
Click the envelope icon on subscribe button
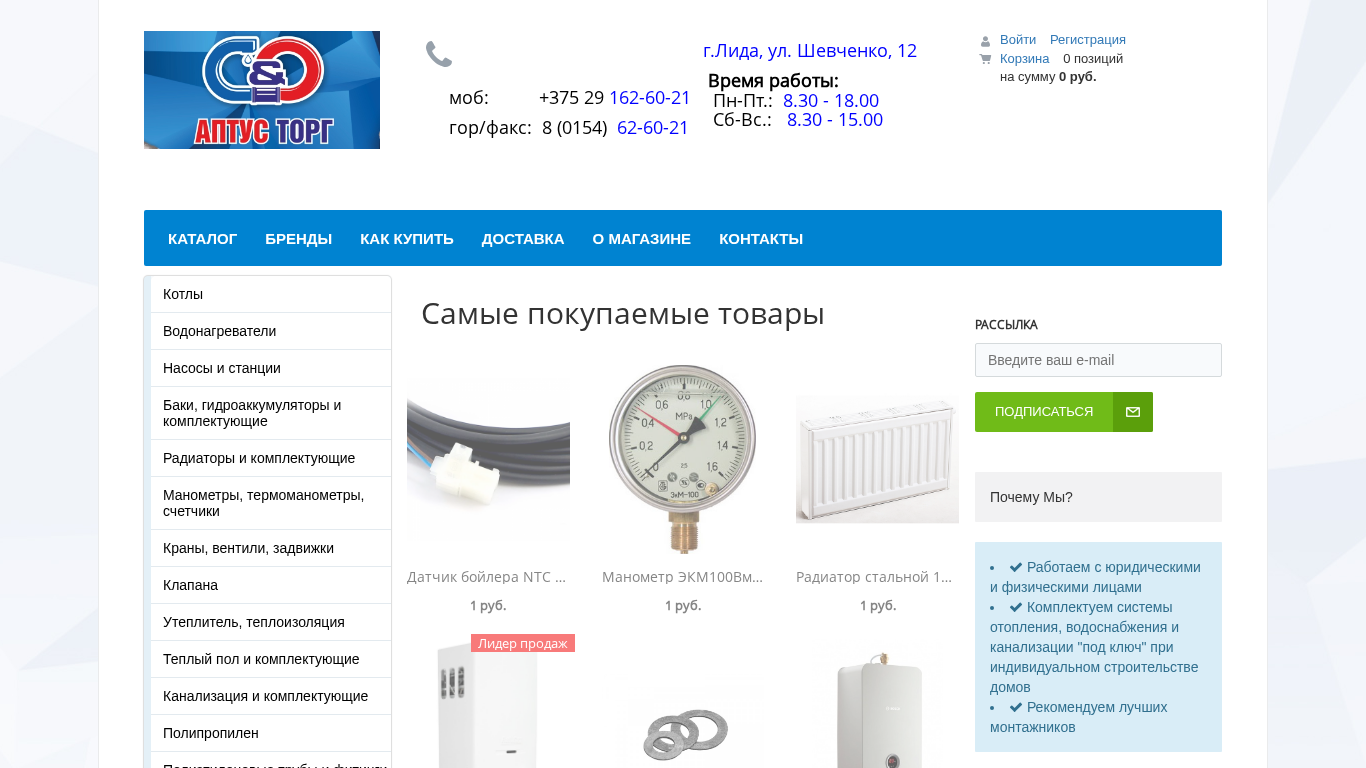[x=1133, y=412]
